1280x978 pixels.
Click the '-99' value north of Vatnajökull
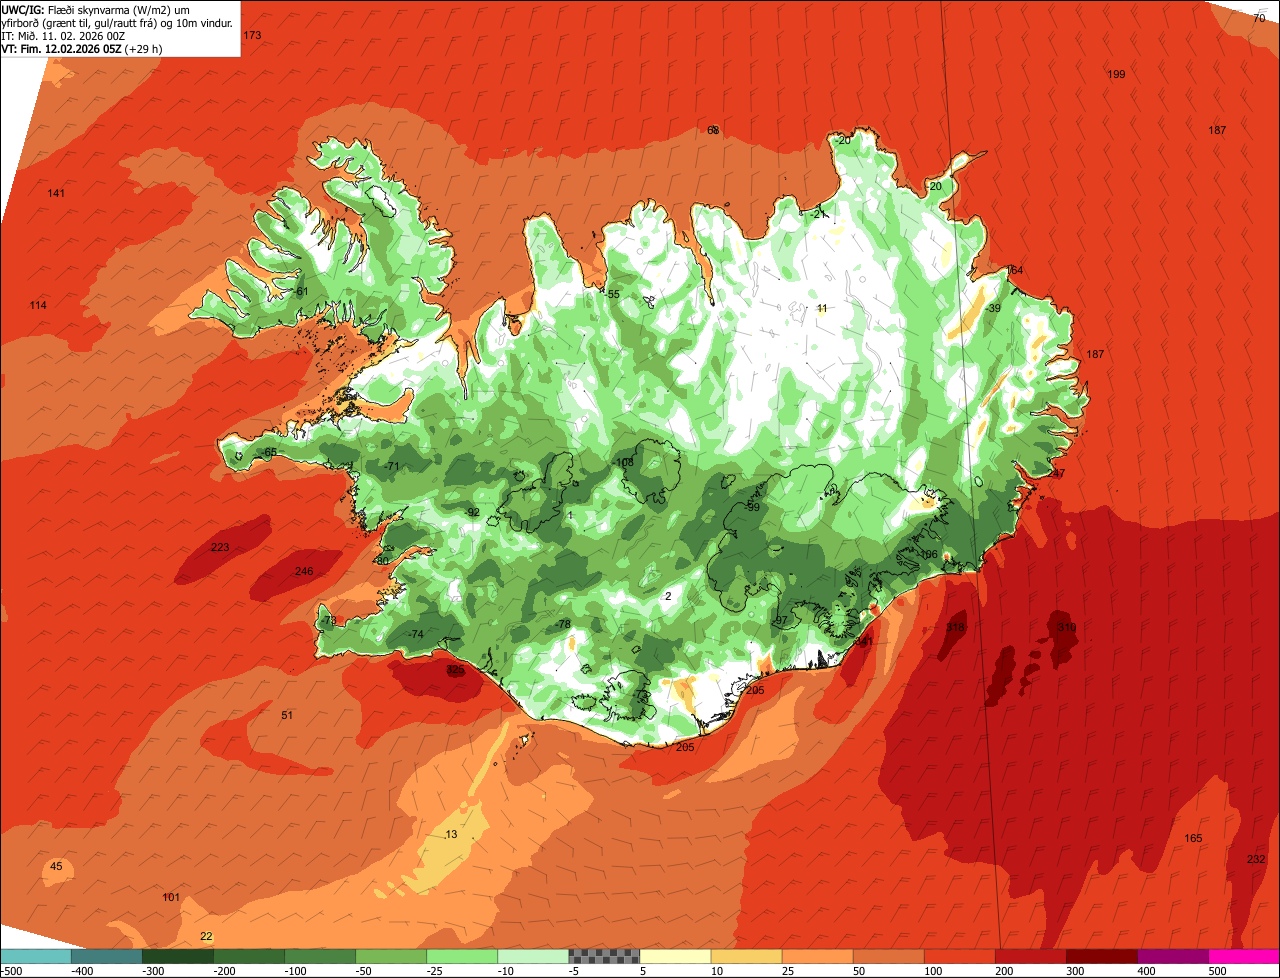click(x=752, y=507)
